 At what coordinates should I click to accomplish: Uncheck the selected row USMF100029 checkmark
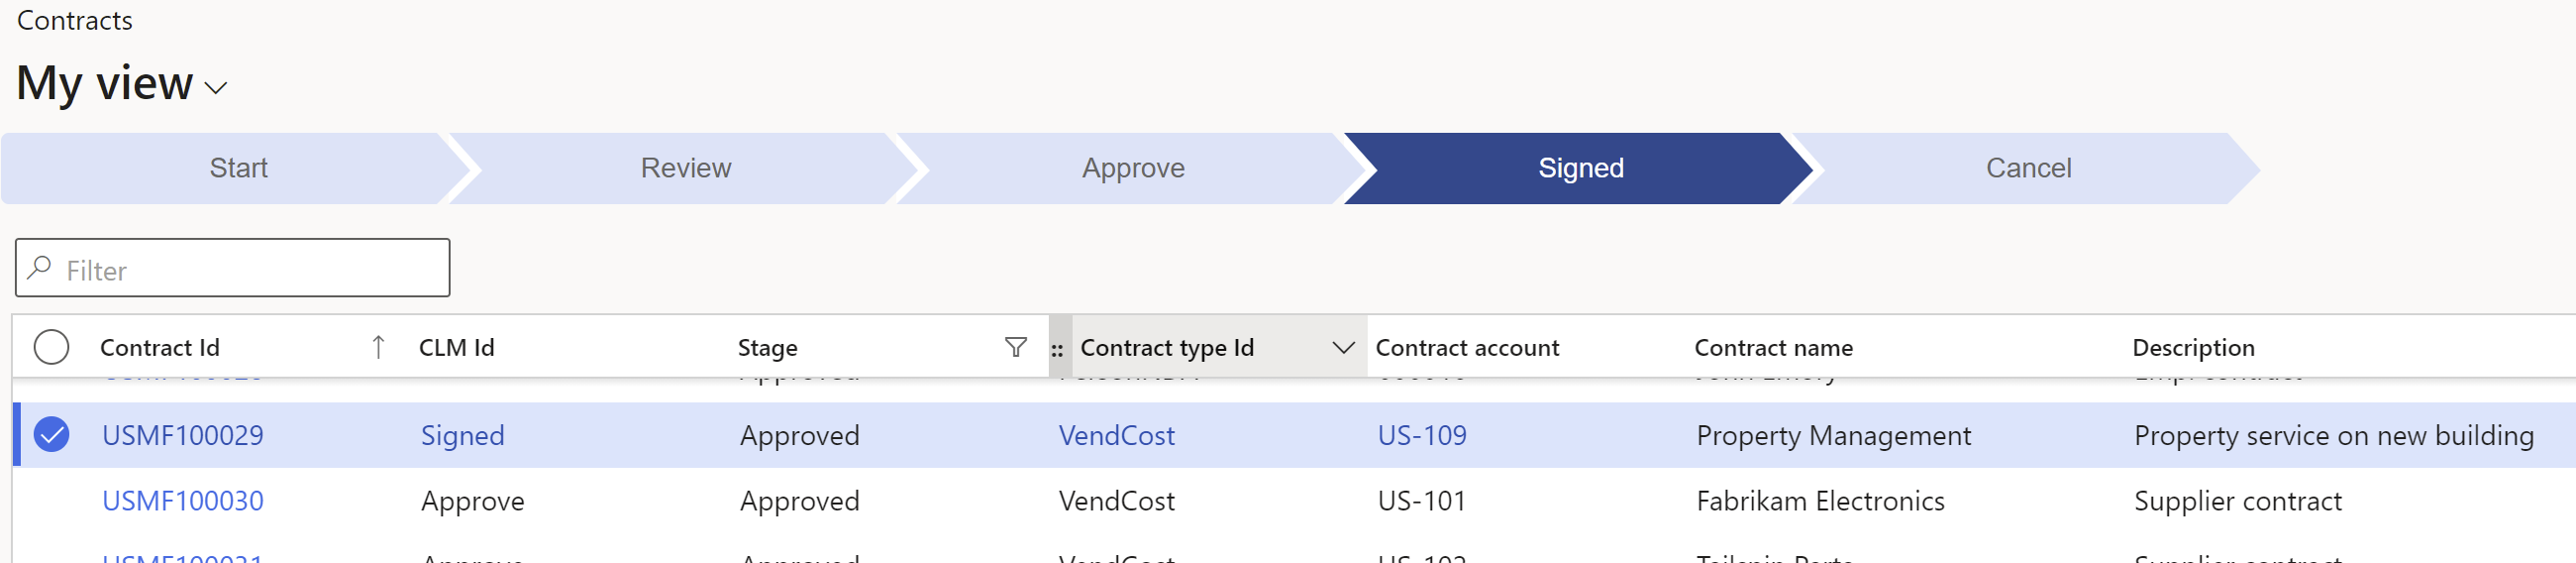[x=51, y=435]
